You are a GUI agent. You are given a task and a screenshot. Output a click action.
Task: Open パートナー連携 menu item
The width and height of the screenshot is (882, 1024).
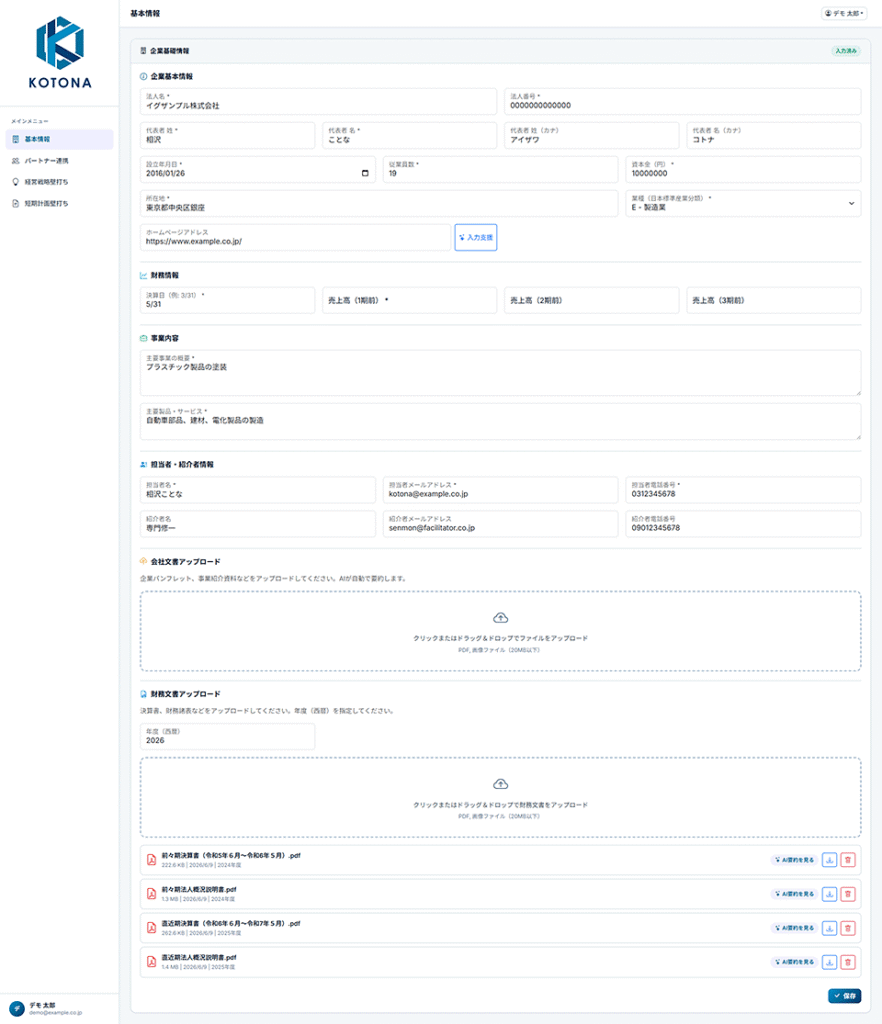59,161
